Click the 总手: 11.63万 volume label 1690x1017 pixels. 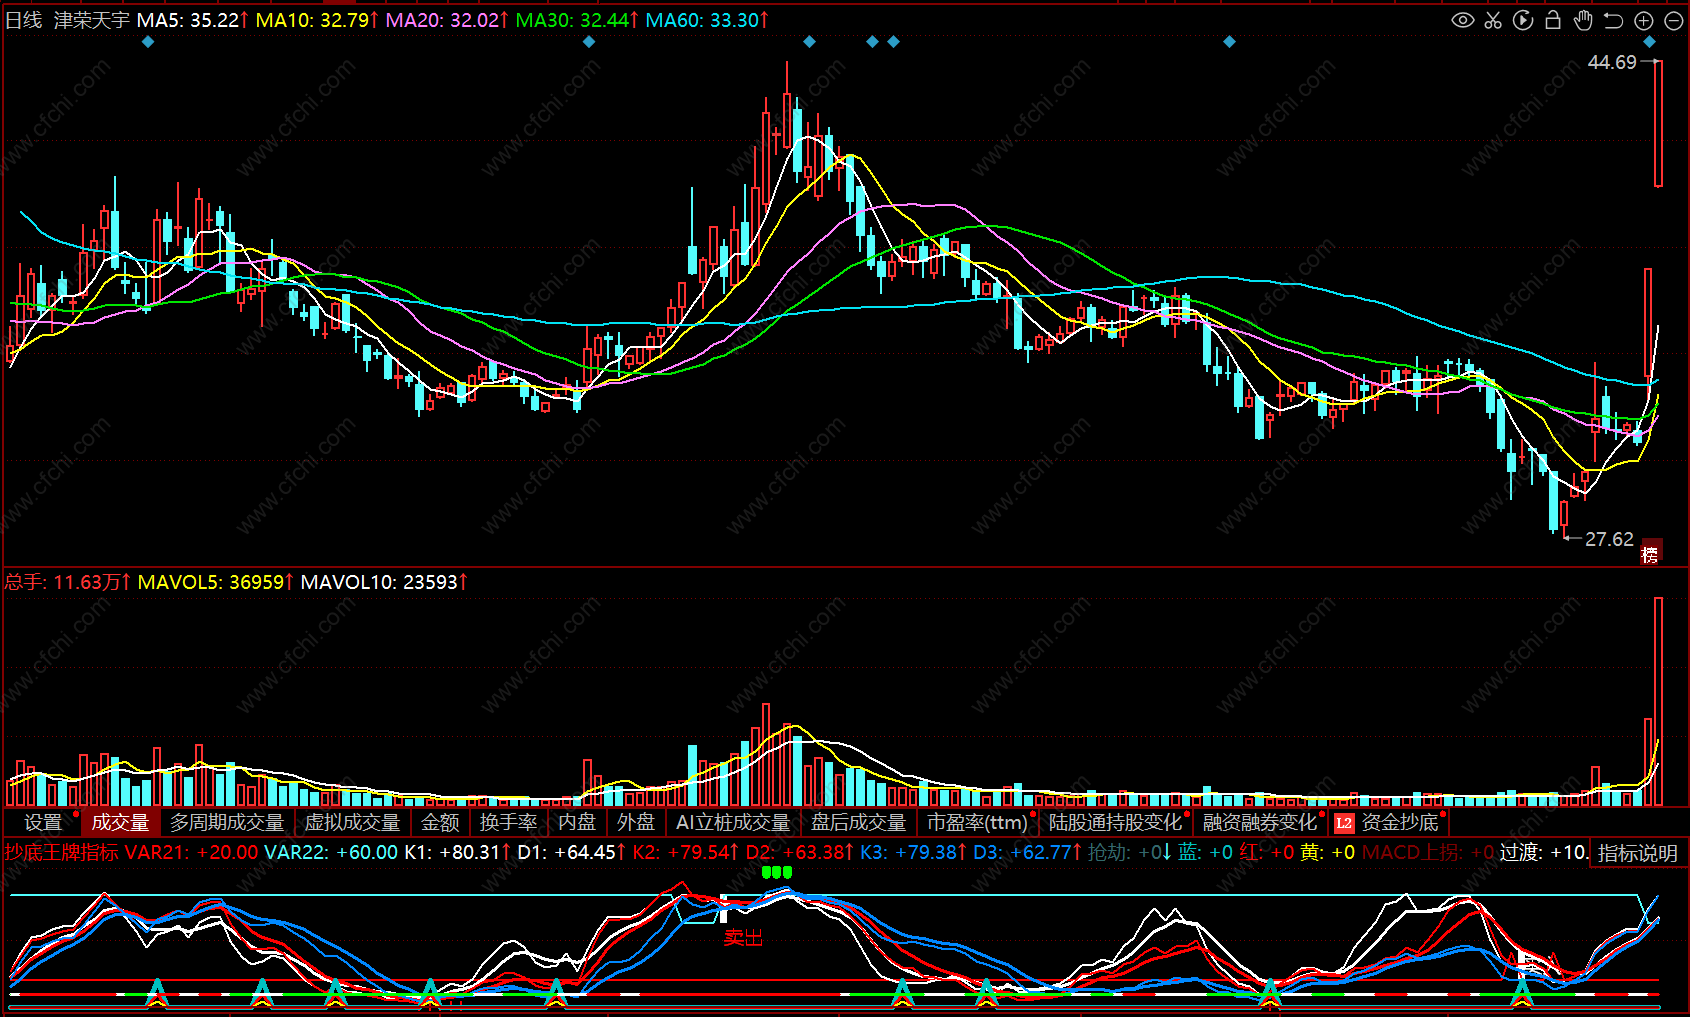click(67, 582)
